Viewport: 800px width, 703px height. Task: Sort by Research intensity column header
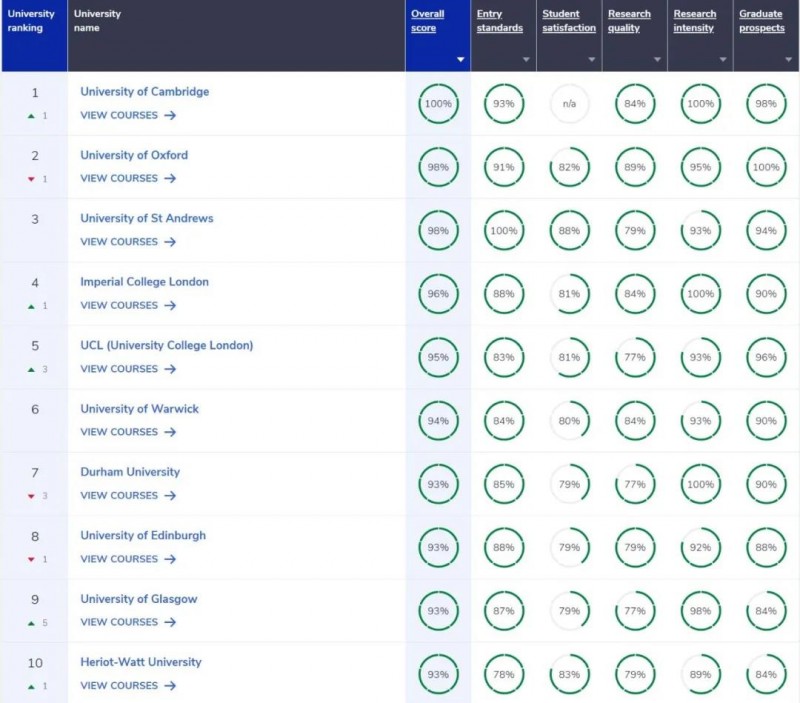[694, 21]
